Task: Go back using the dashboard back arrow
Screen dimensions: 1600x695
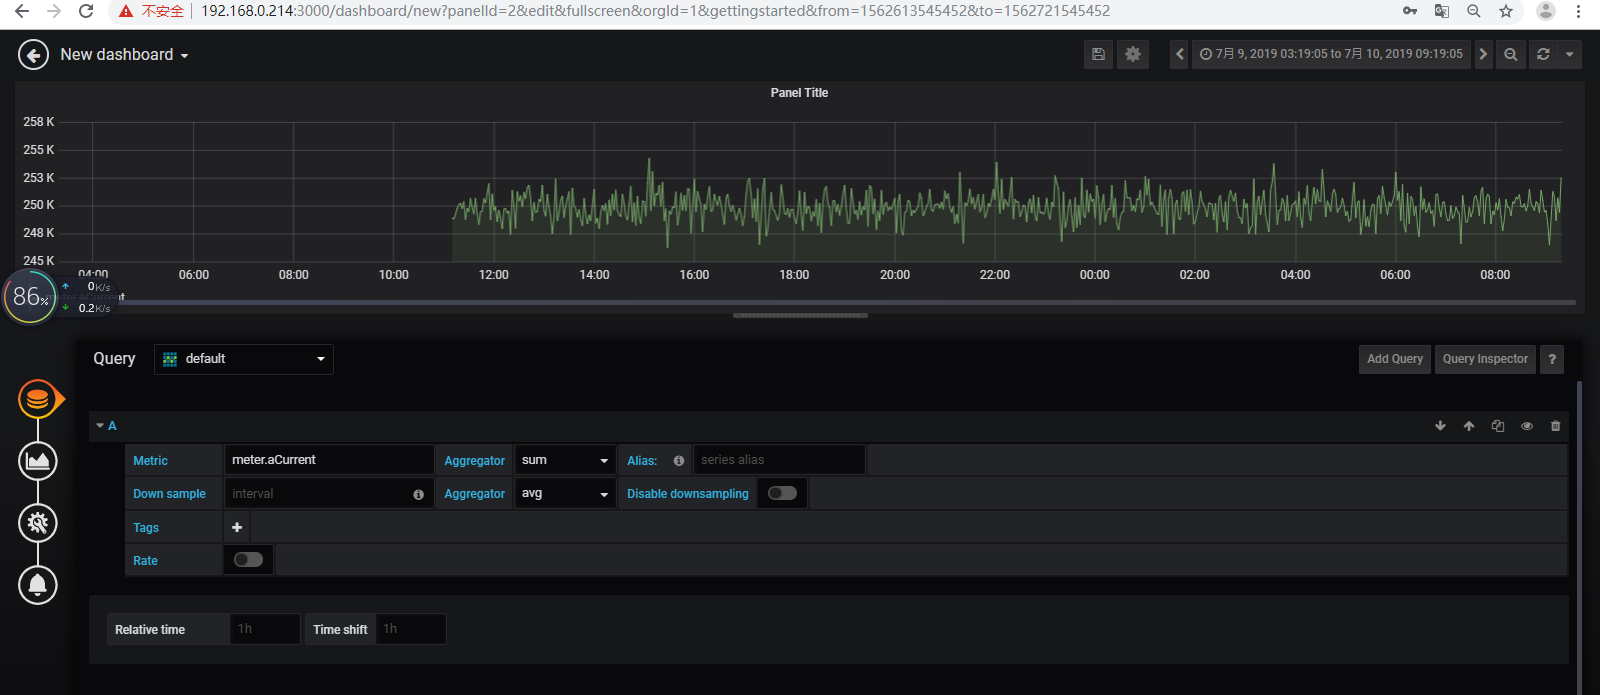Action: (33, 54)
